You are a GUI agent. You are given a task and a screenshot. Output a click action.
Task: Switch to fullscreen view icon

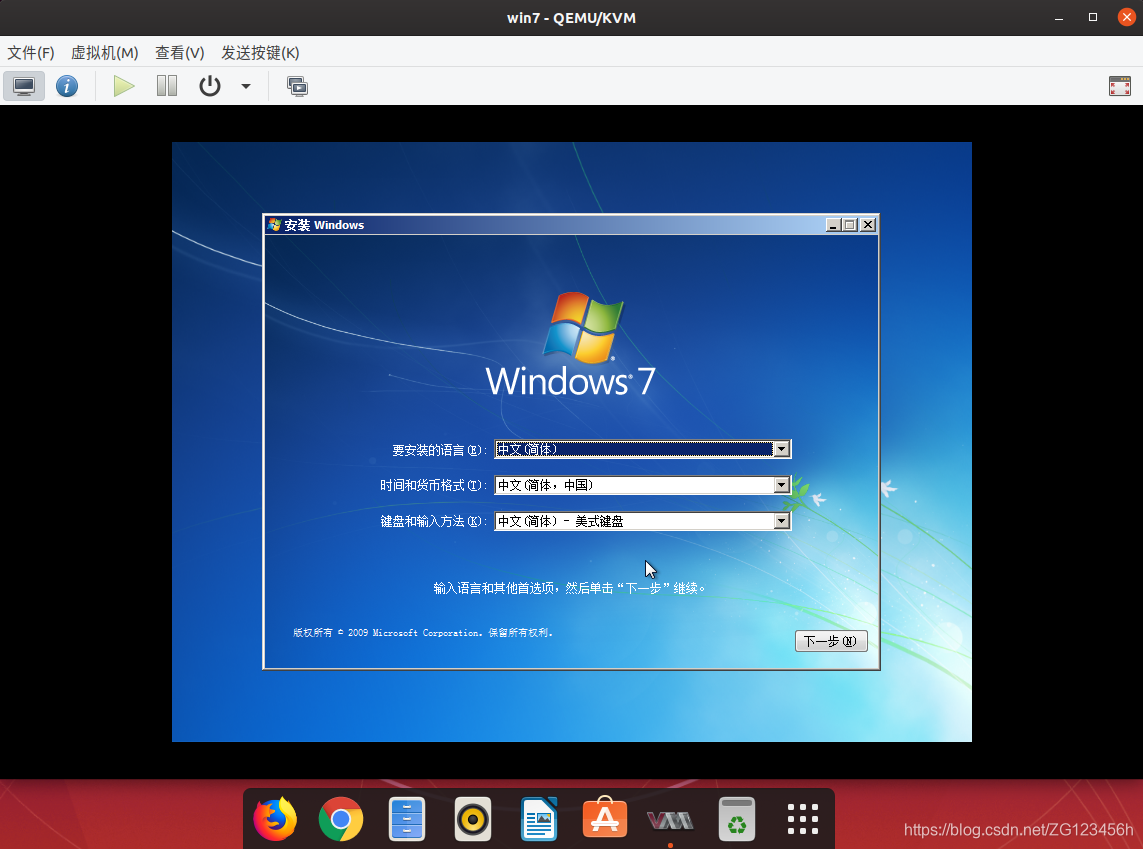pyautogui.click(x=1120, y=86)
